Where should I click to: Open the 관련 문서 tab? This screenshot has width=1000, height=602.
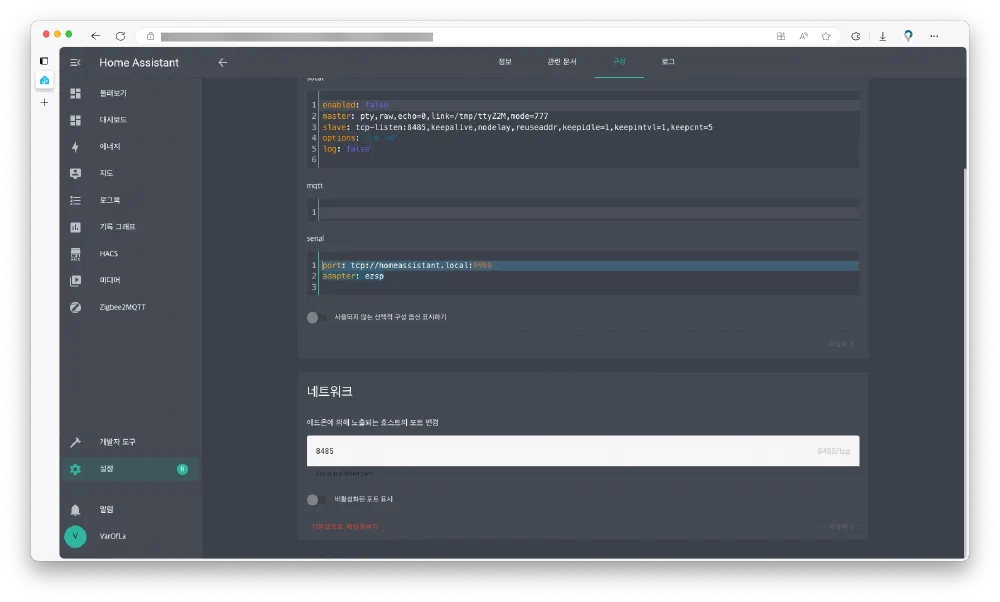click(x=561, y=62)
